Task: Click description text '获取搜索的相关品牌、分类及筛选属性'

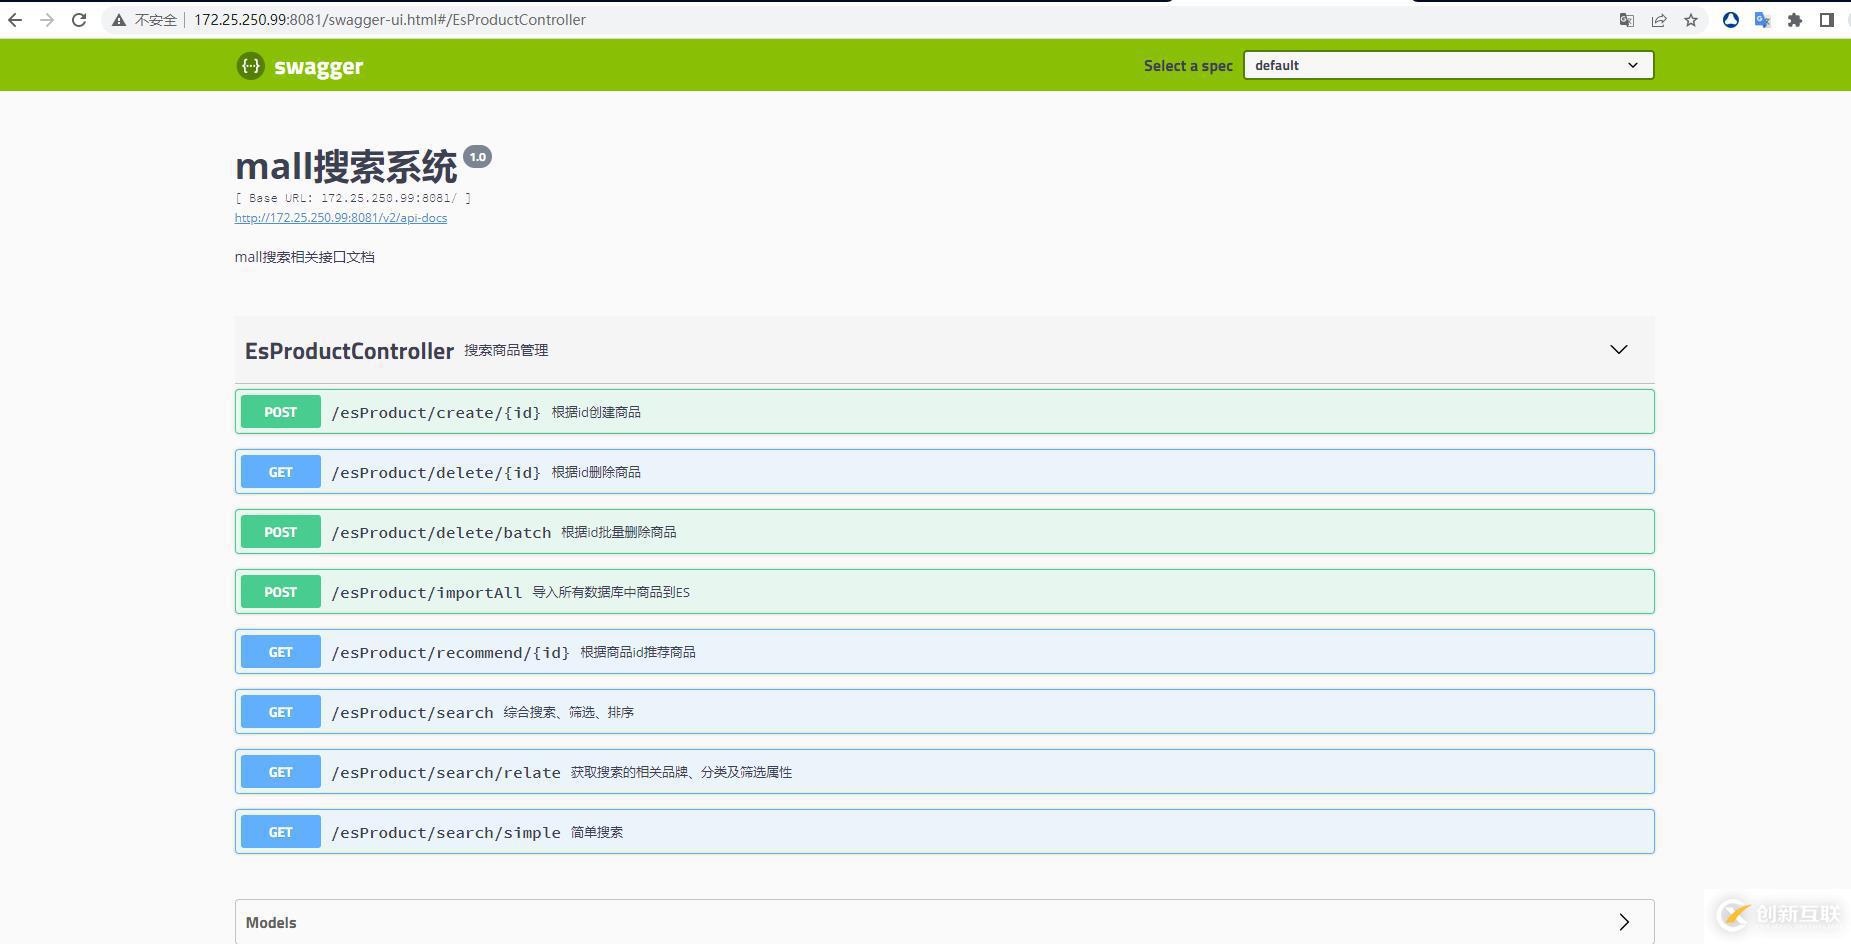Action: pos(681,772)
